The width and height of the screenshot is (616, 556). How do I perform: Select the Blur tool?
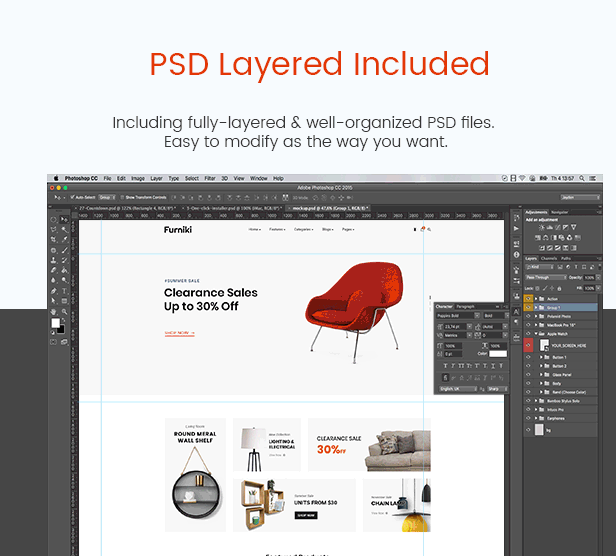point(54,280)
